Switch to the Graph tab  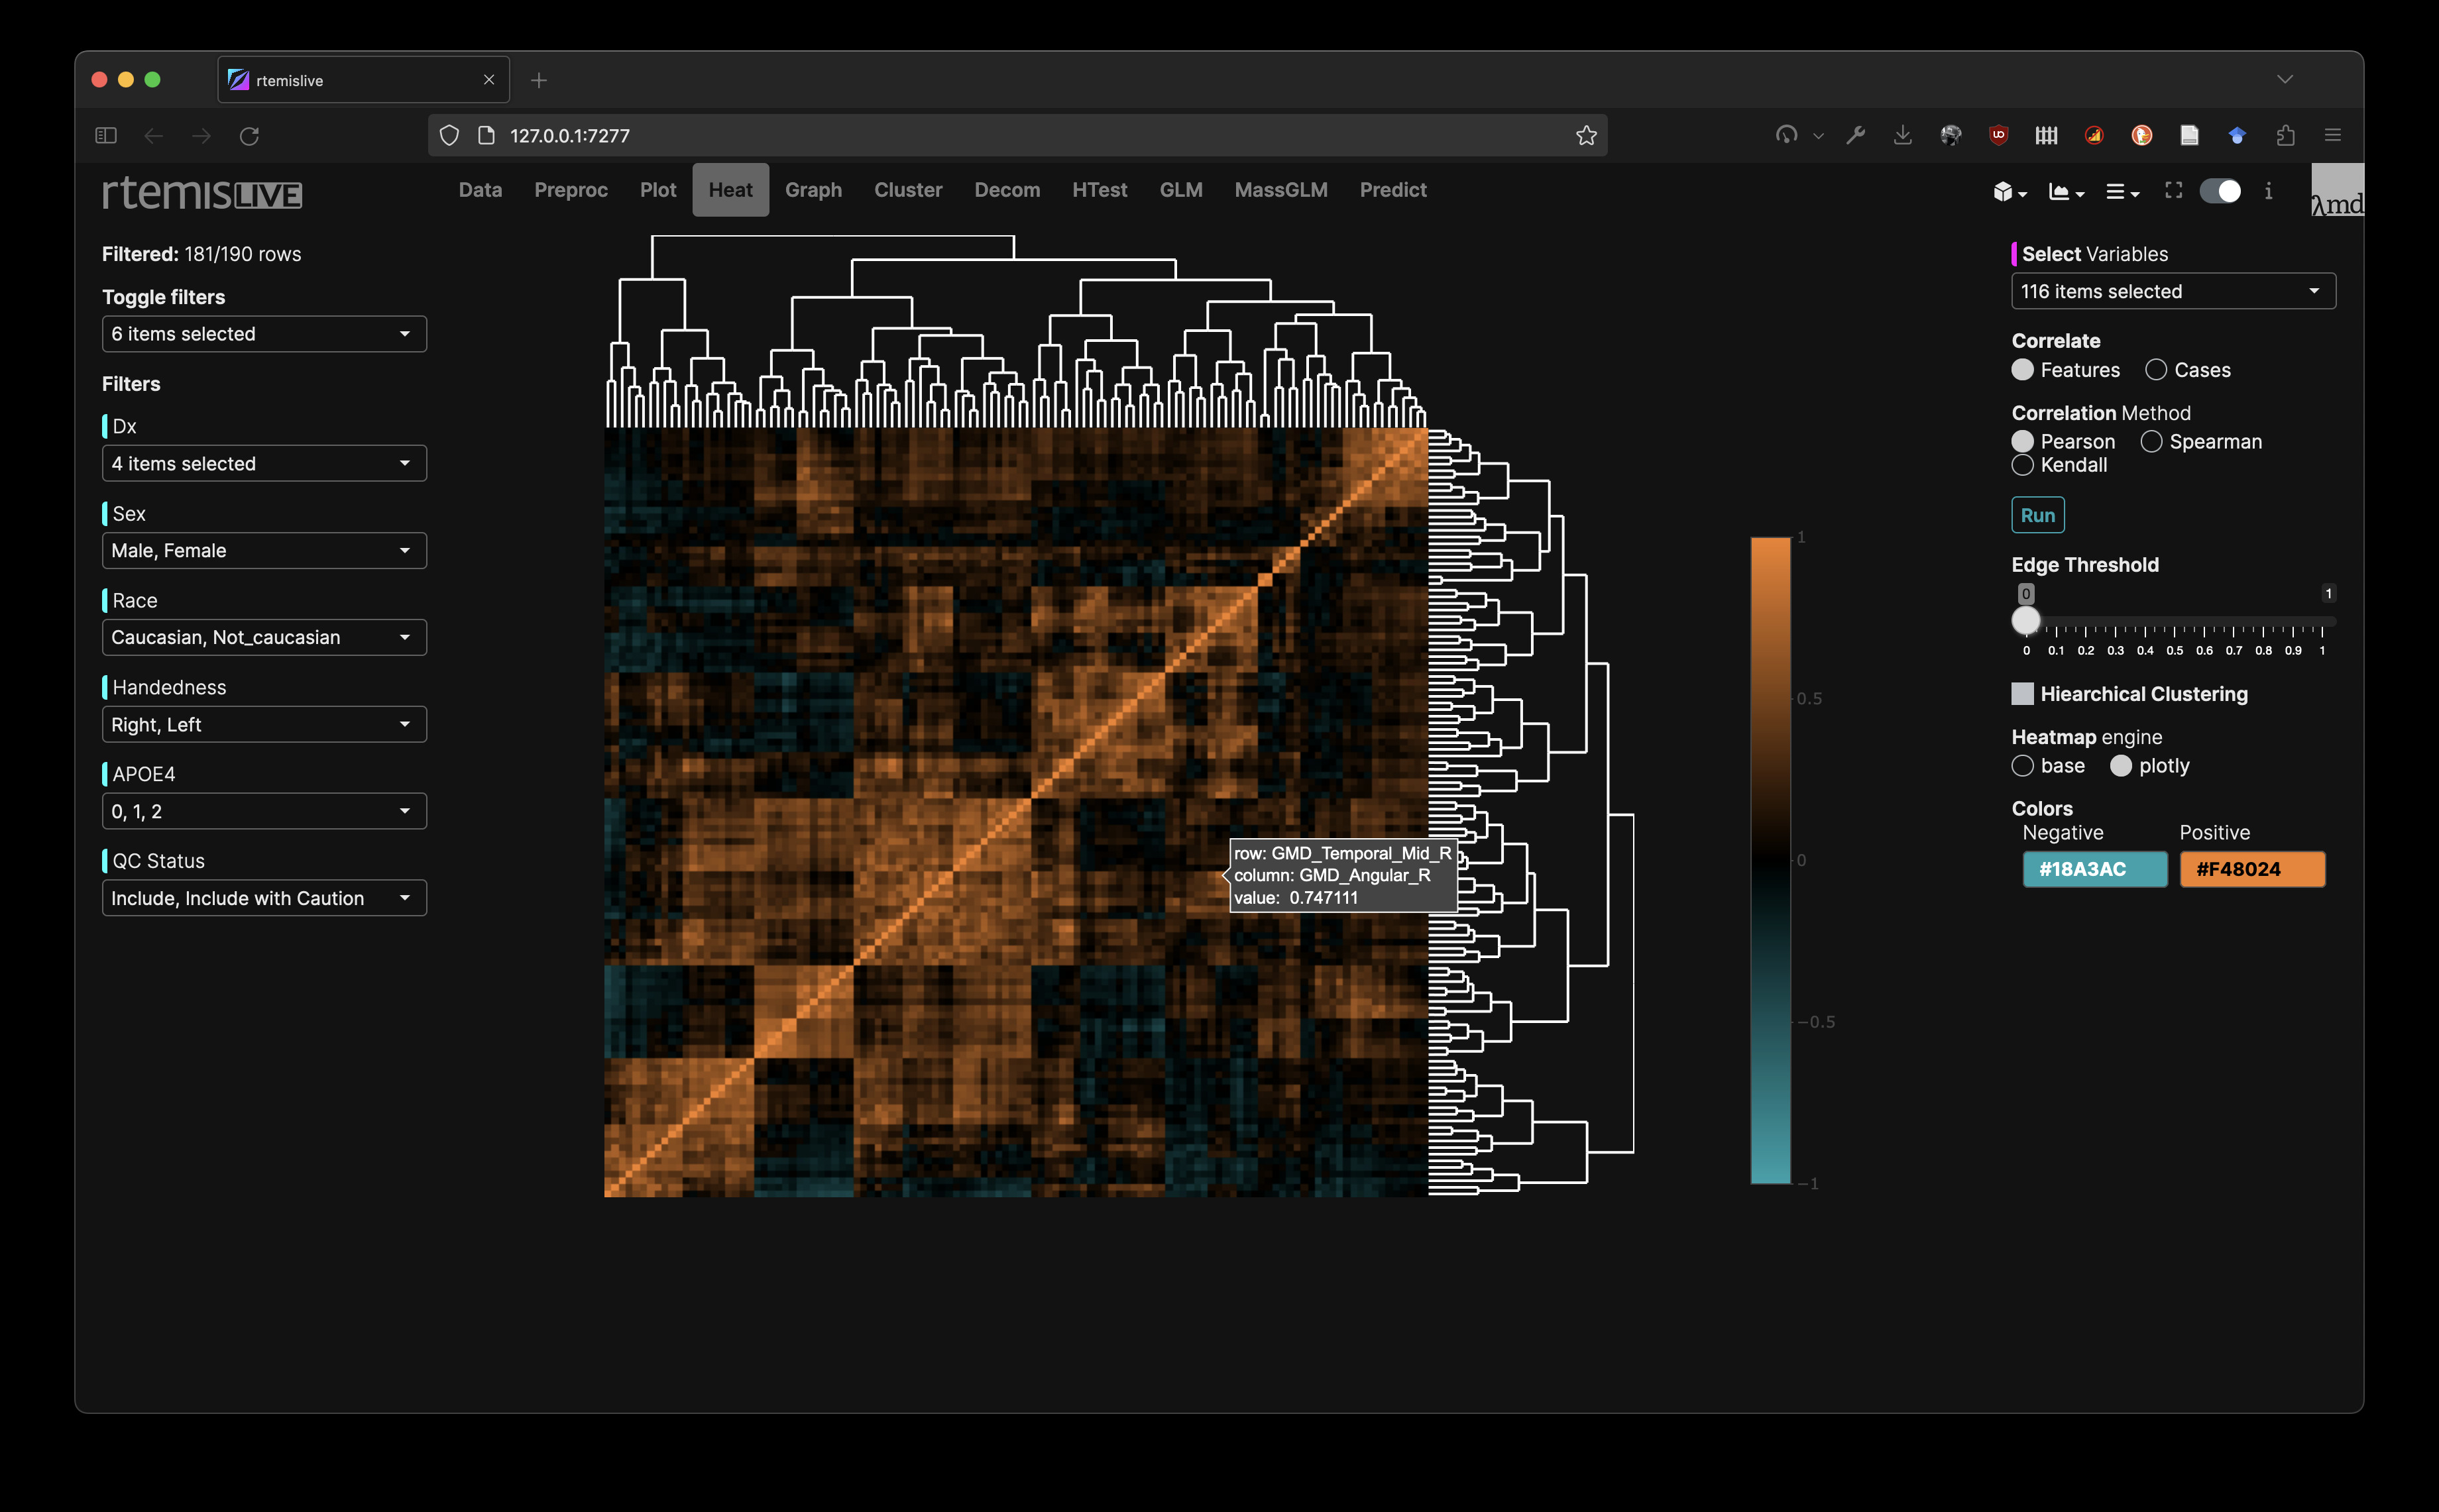(813, 190)
